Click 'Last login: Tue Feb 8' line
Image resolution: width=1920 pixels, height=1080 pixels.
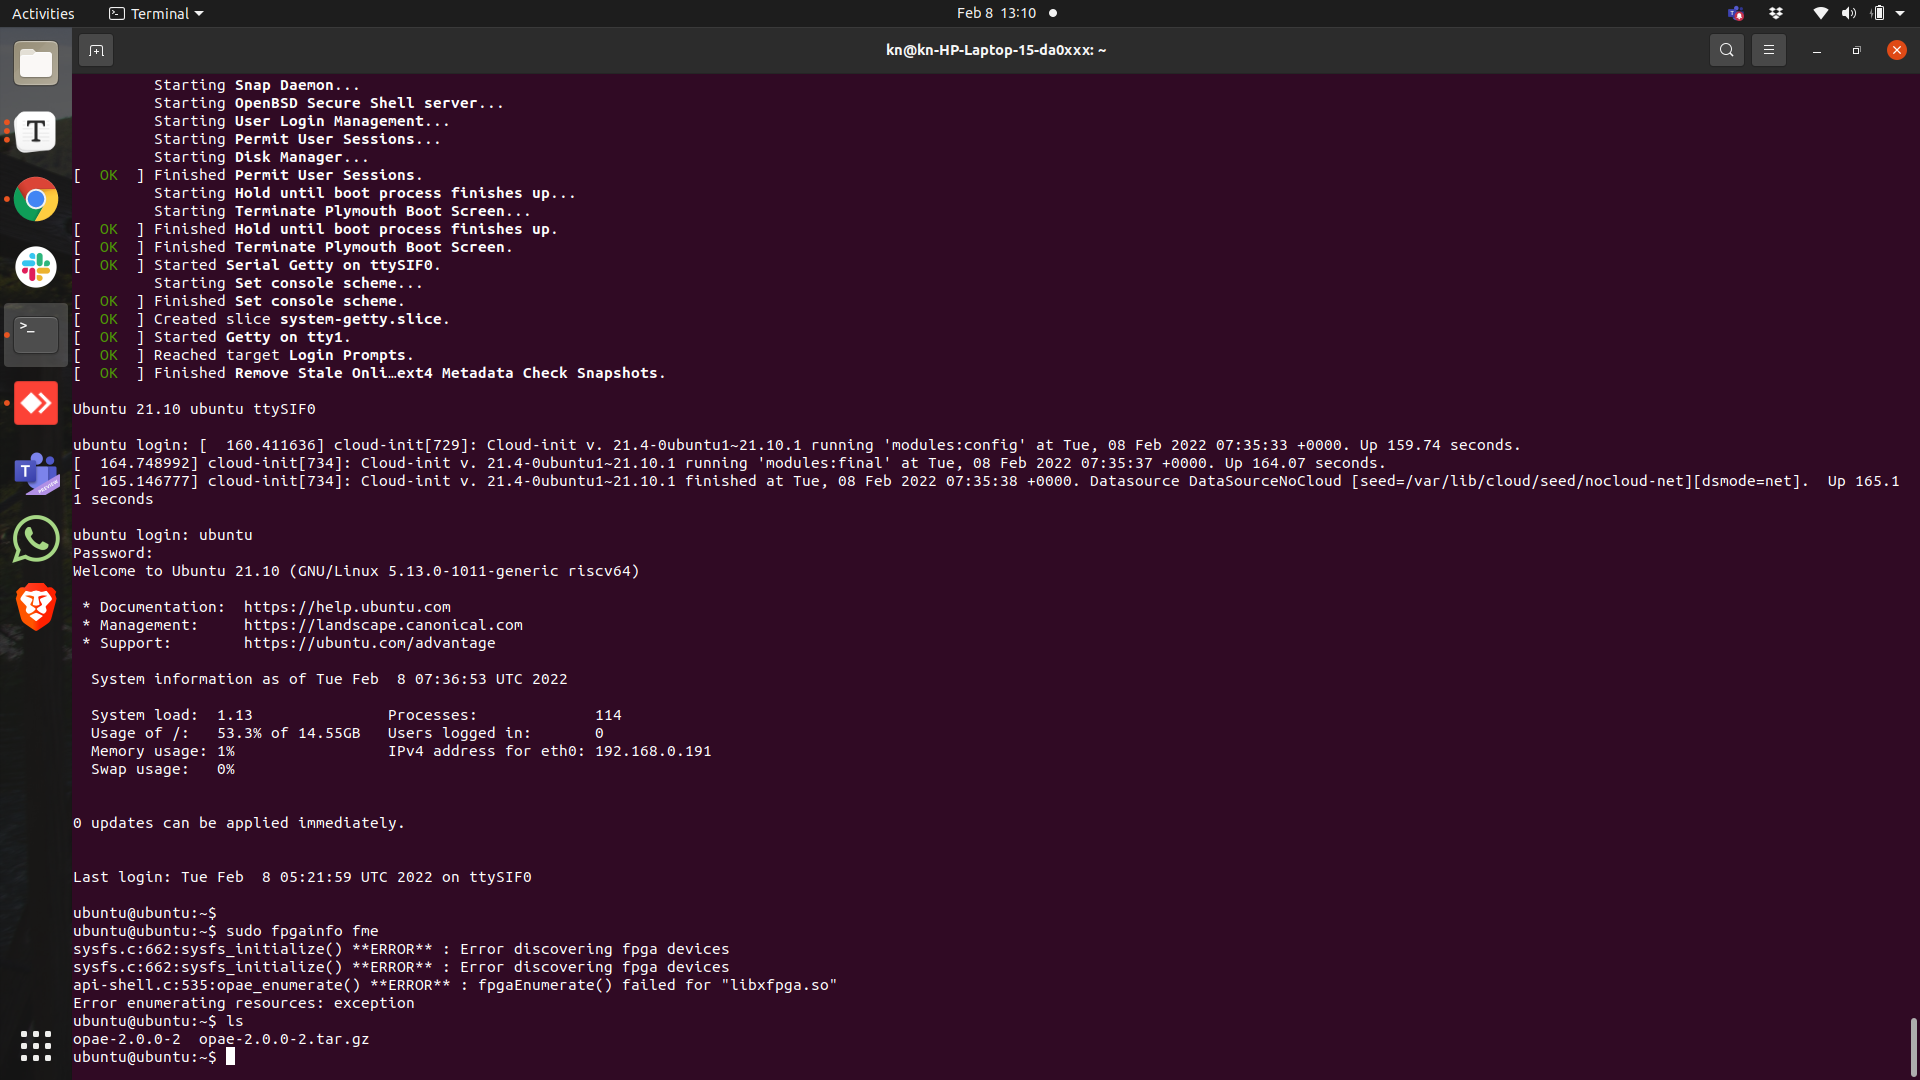(x=302, y=877)
